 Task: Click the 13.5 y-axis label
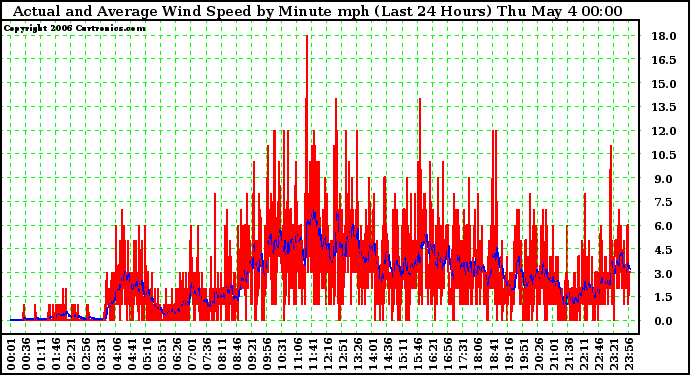pyautogui.click(x=664, y=107)
